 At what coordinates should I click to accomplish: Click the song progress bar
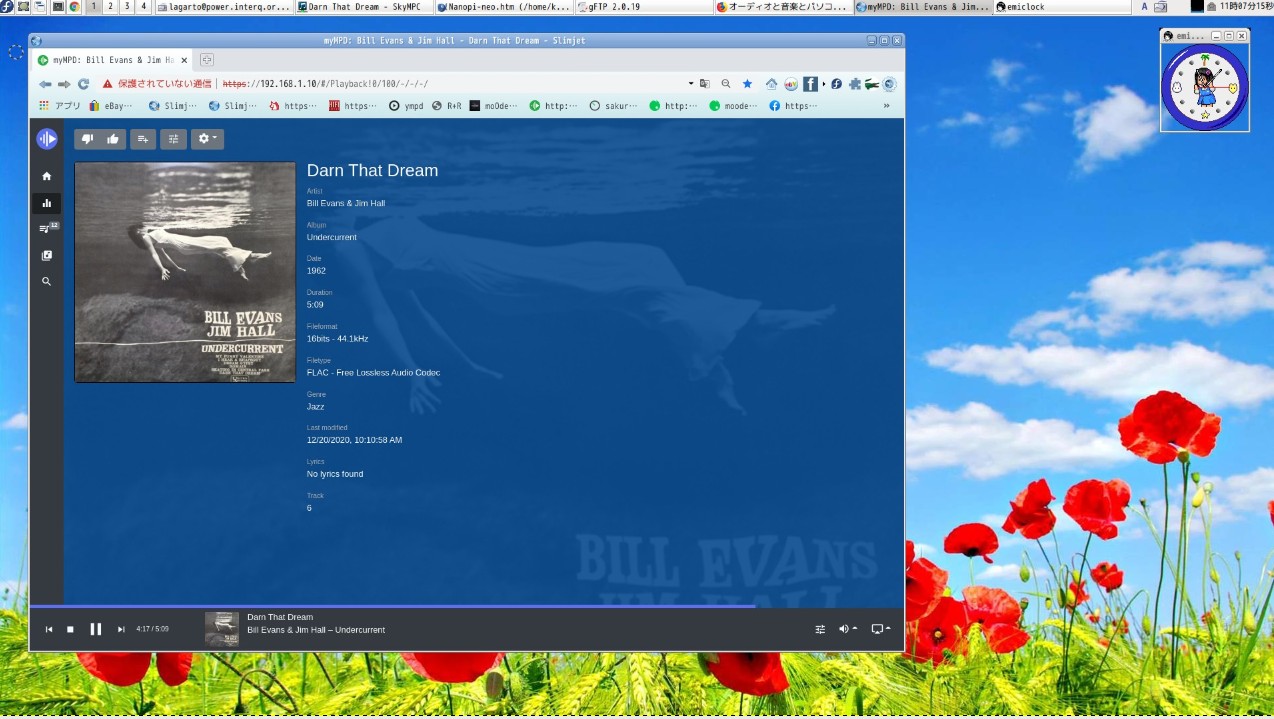click(400, 606)
